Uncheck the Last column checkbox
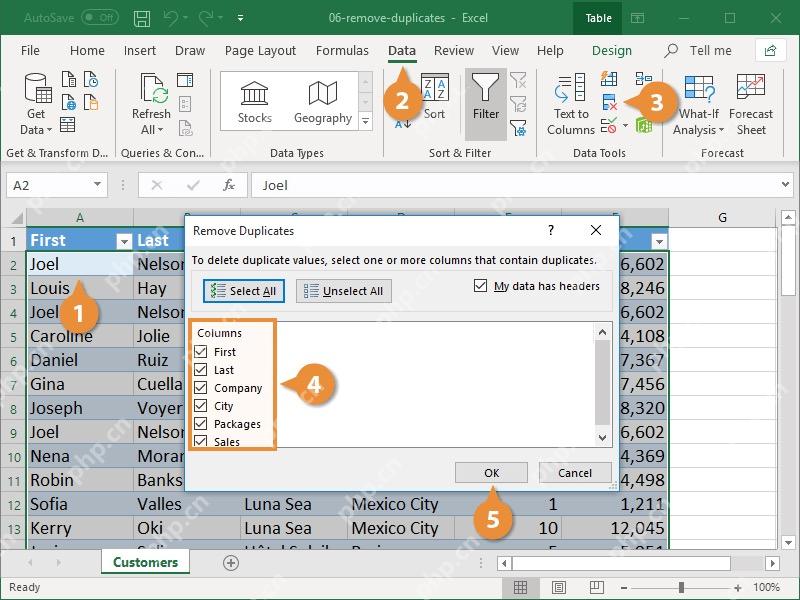 coord(201,369)
